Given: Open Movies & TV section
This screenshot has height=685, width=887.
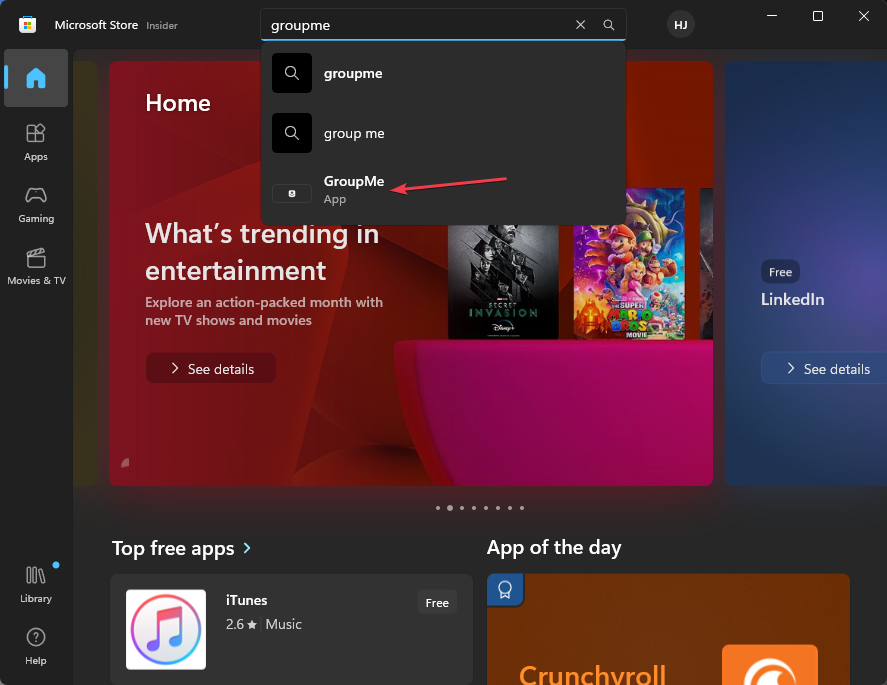Looking at the screenshot, I should pos(36,266).
